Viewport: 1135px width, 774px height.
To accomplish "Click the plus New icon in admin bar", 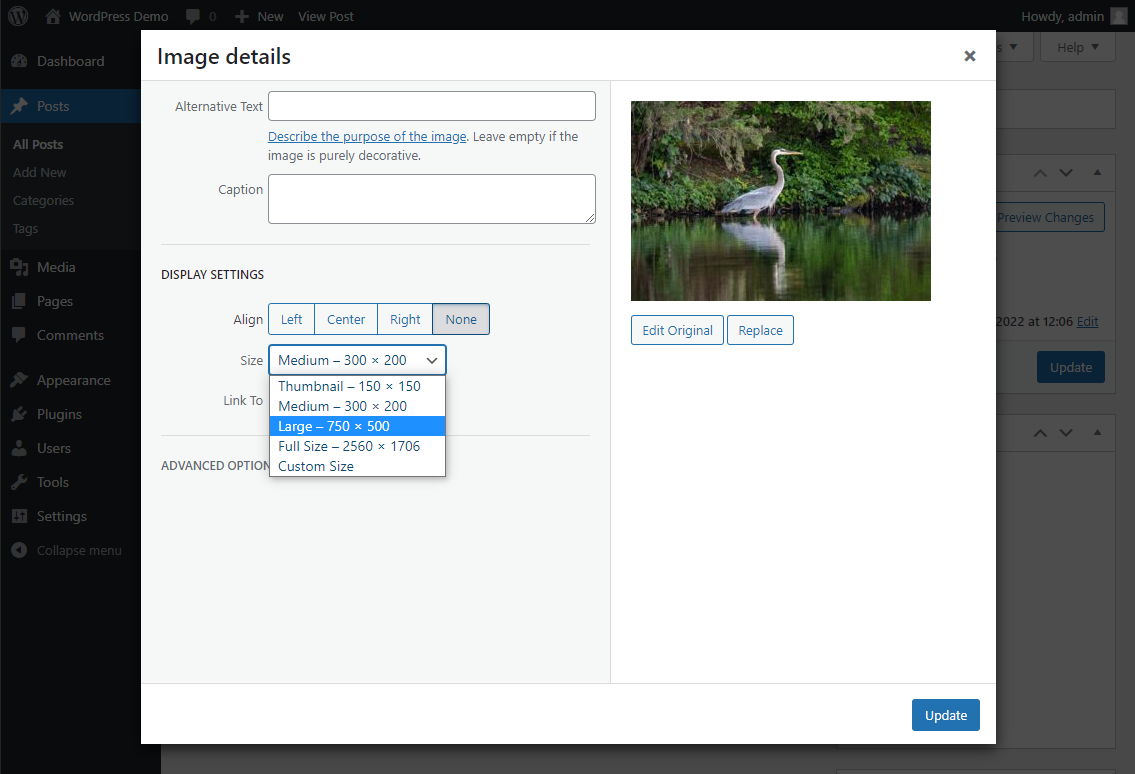I will coord(242,16).
